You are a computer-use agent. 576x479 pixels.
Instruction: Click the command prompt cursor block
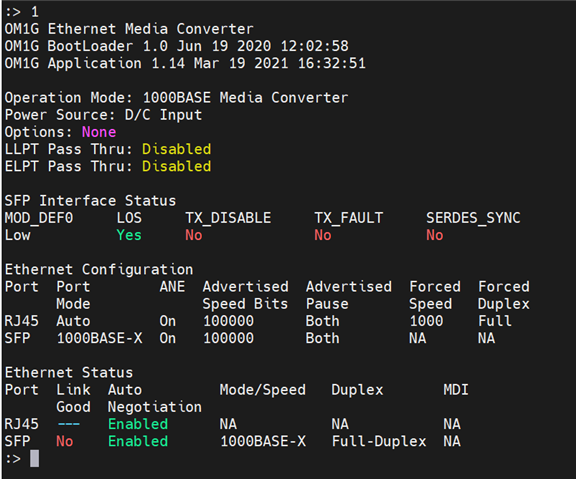[x=35, y=458]
